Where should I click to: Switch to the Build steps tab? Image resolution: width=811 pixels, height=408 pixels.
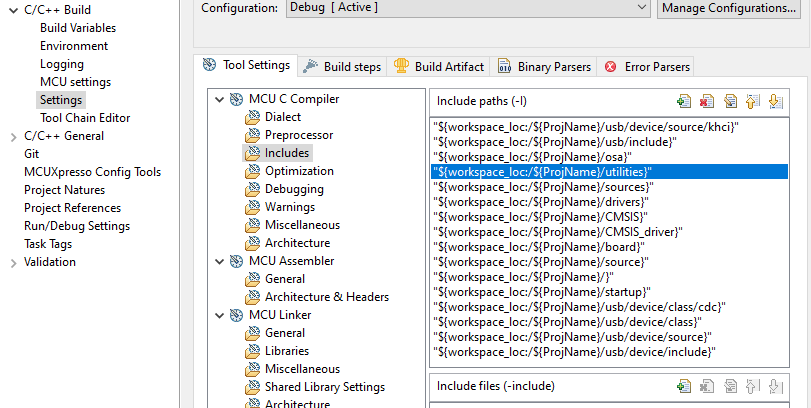[x=342, y=67]
